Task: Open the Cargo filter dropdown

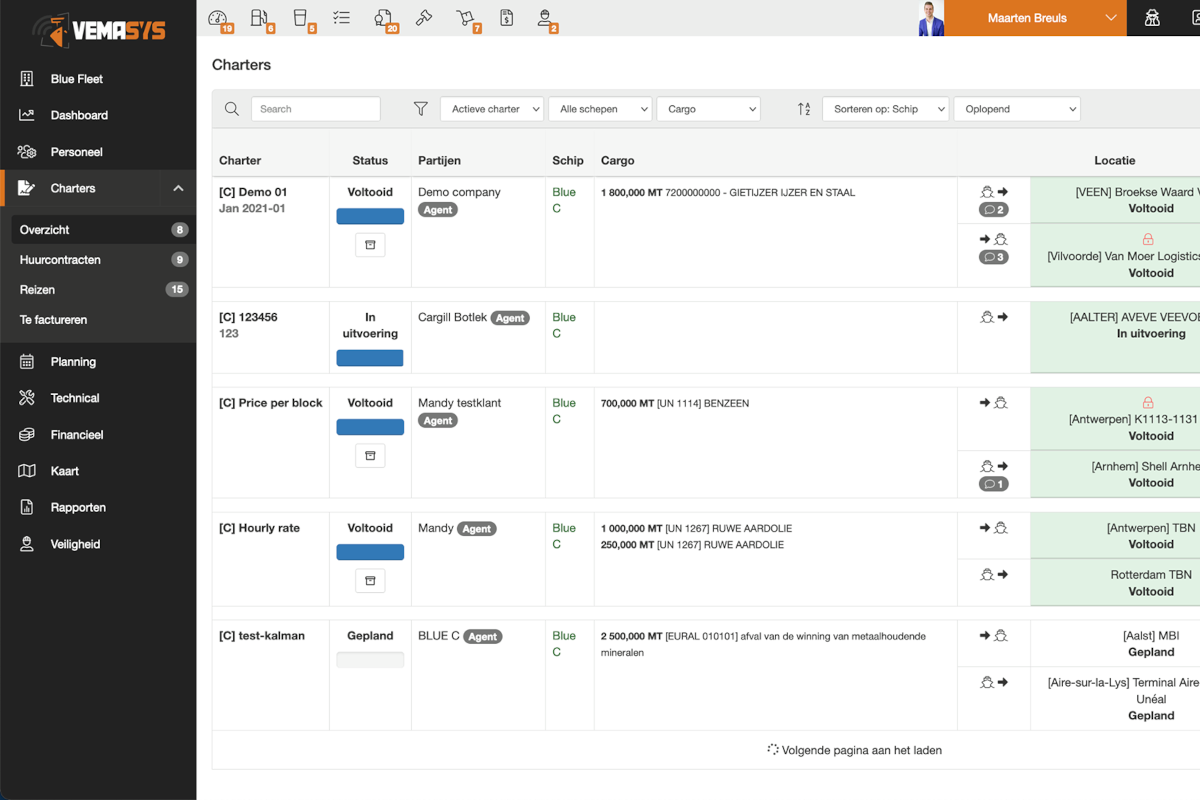Action: [708, 109]
